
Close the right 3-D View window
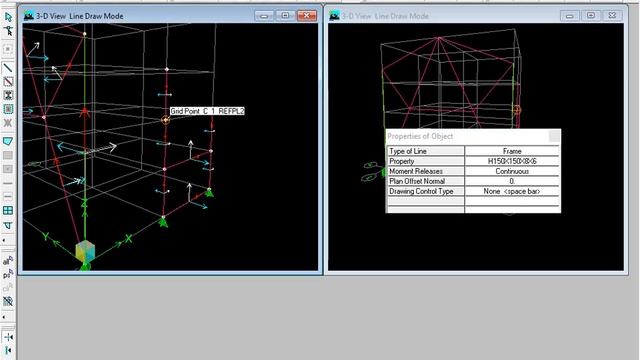612,16
